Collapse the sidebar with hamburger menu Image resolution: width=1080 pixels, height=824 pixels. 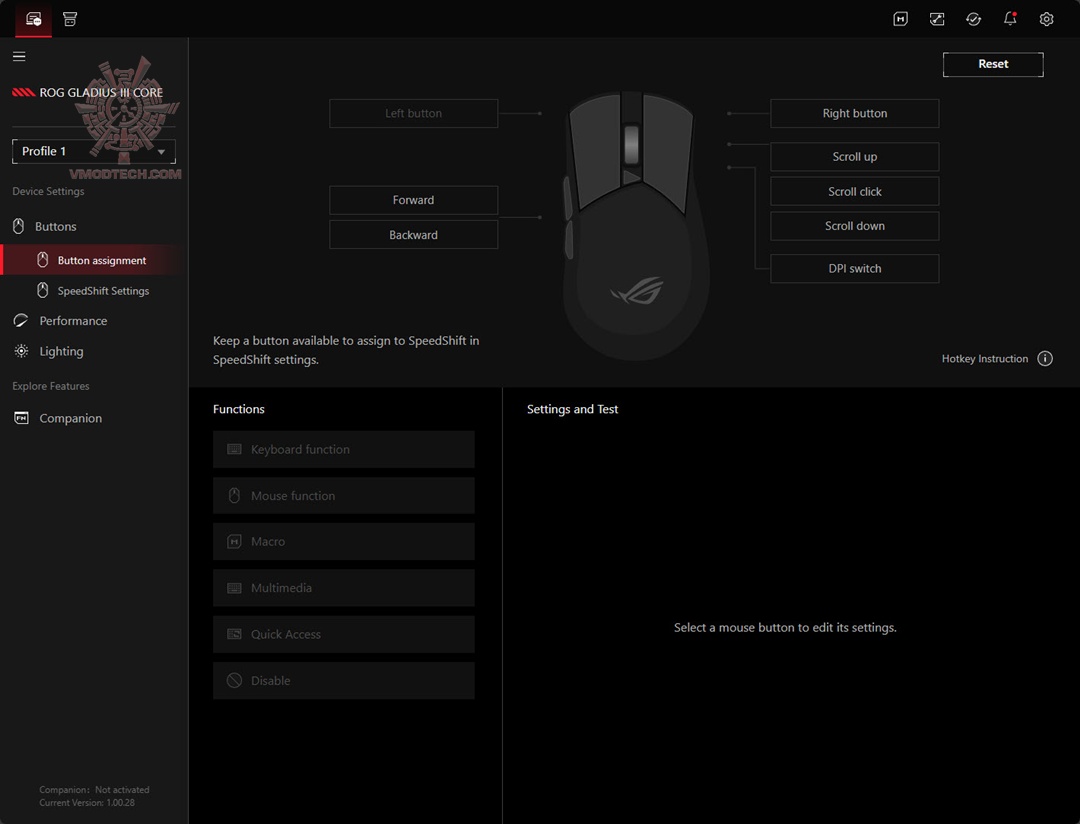point(19,56)
